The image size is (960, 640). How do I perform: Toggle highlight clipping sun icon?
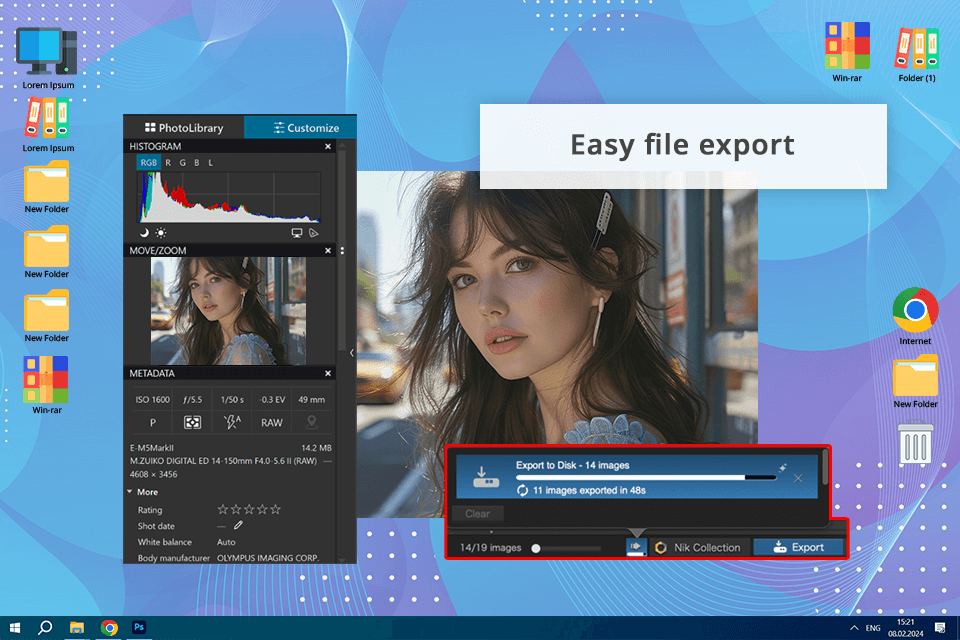click(160, 233)
